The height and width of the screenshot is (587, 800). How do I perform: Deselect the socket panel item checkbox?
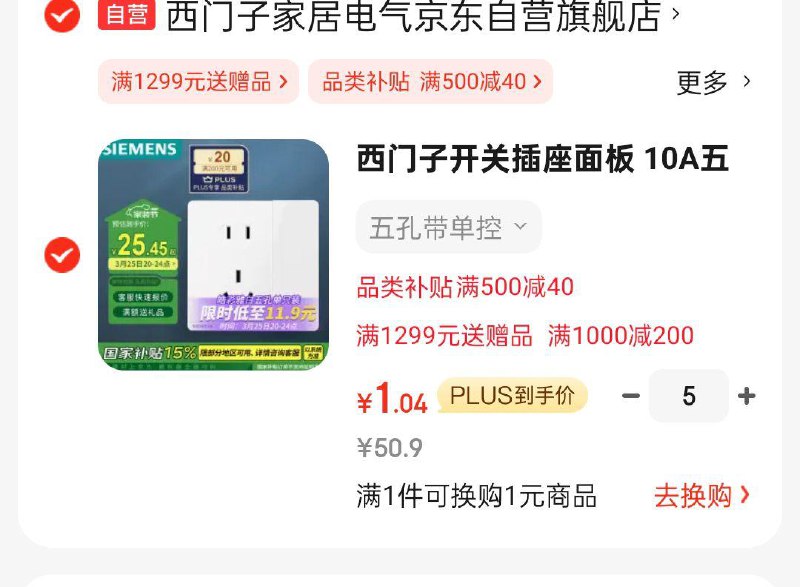(x=62, y=254)
